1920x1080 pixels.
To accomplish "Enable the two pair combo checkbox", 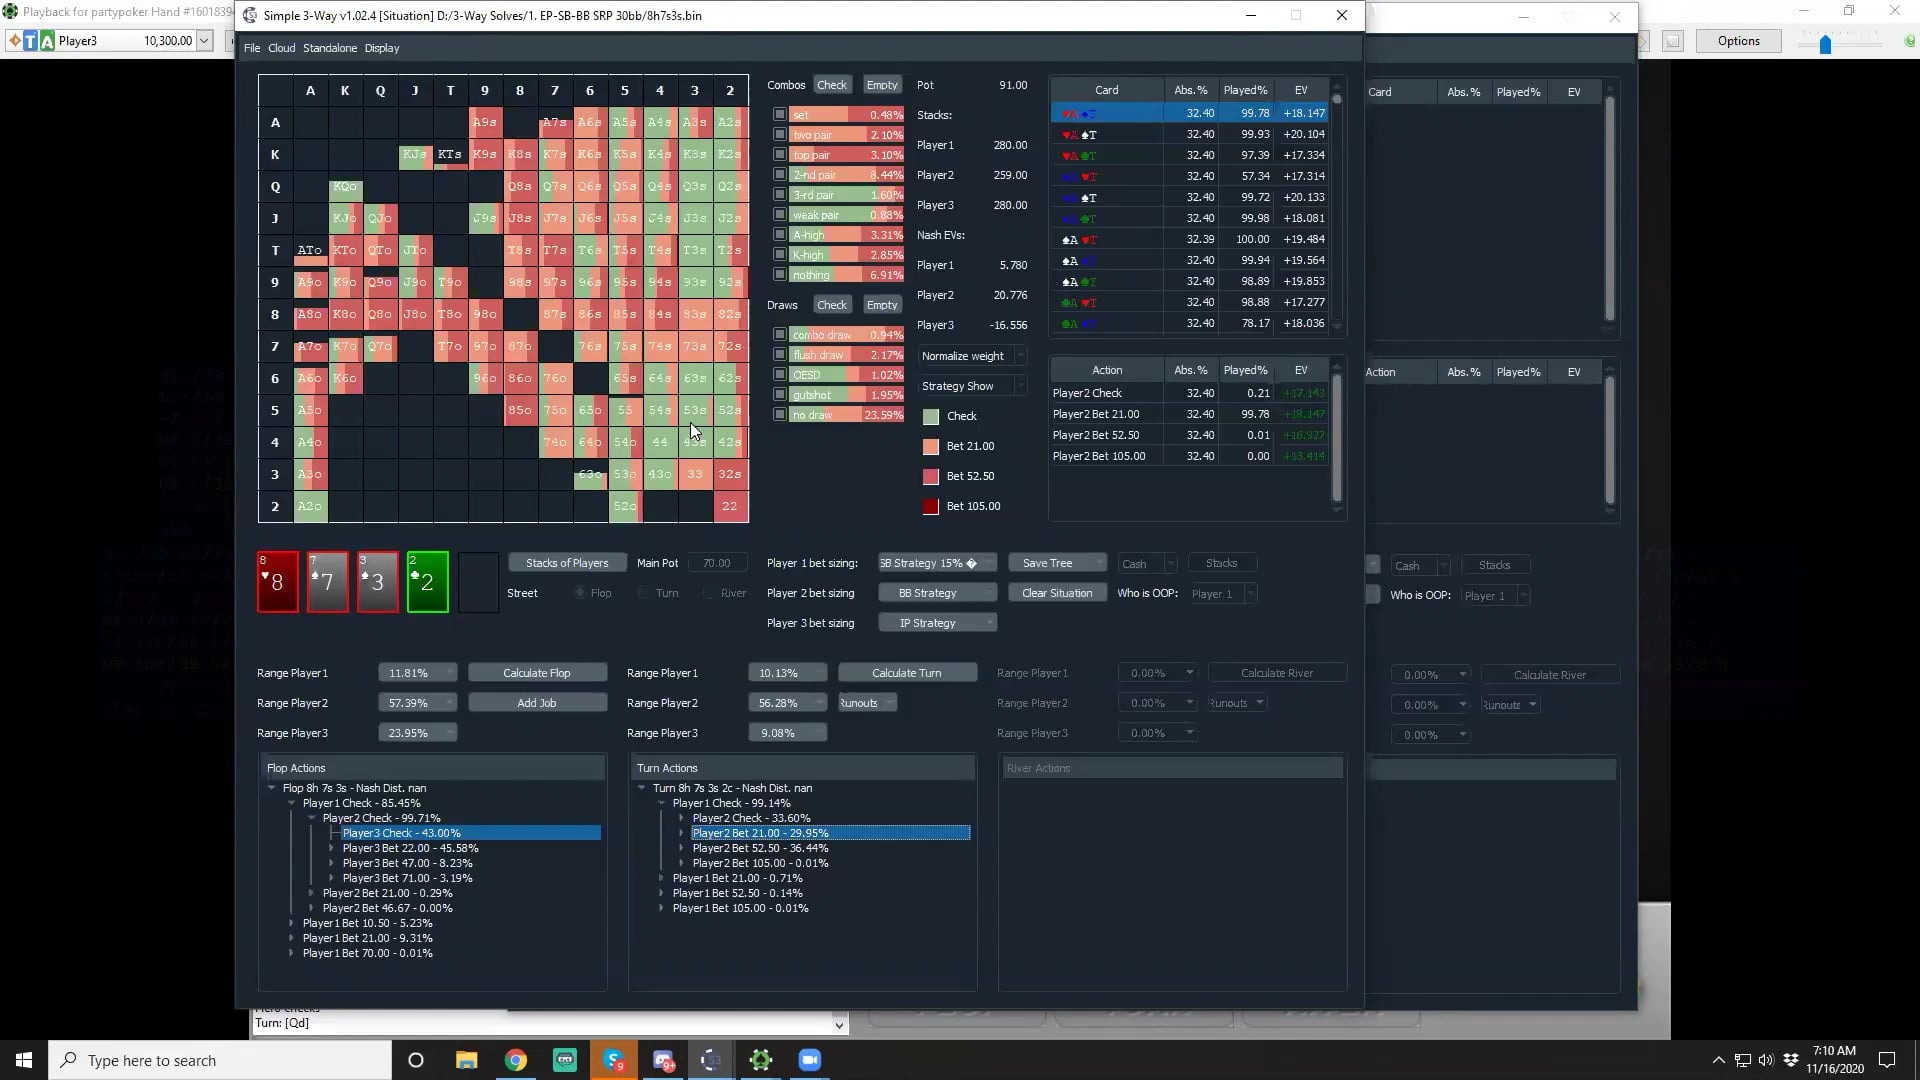I will pyautogui.click(x=780, y=134).
